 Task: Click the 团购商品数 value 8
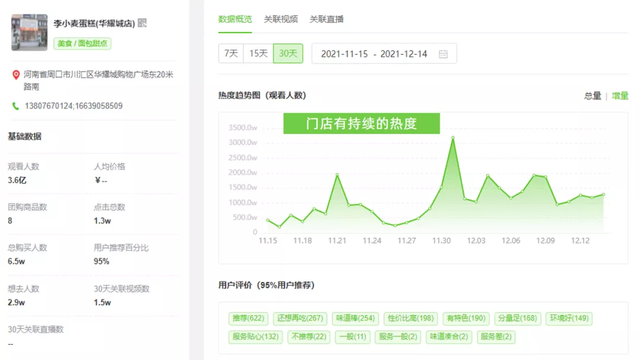(x=10, y=221)
